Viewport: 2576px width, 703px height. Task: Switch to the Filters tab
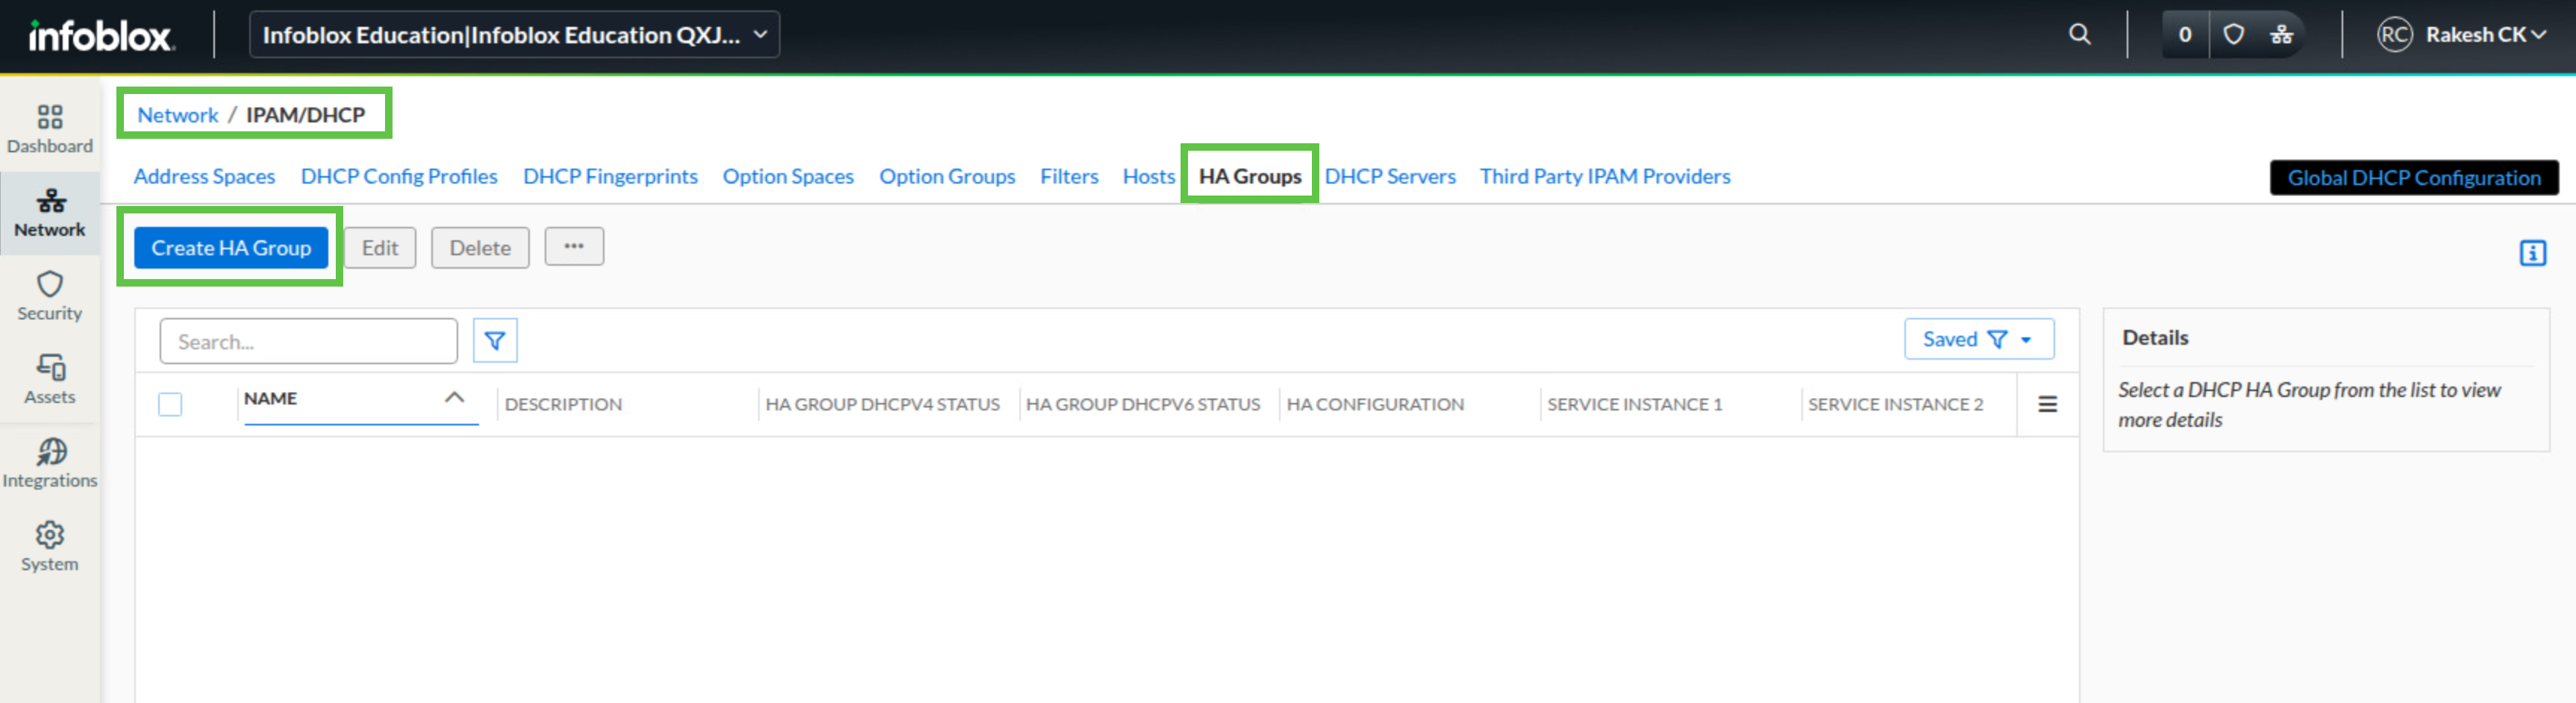1069,176
